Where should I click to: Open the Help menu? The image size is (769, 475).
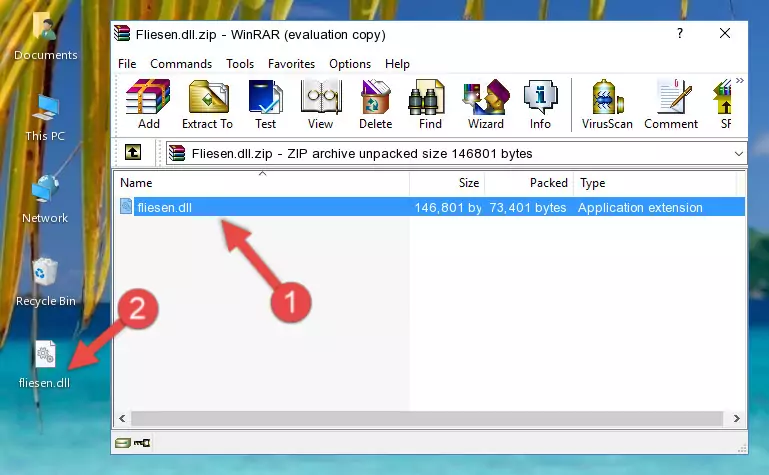pyautogui.click(x=397, y=64)
